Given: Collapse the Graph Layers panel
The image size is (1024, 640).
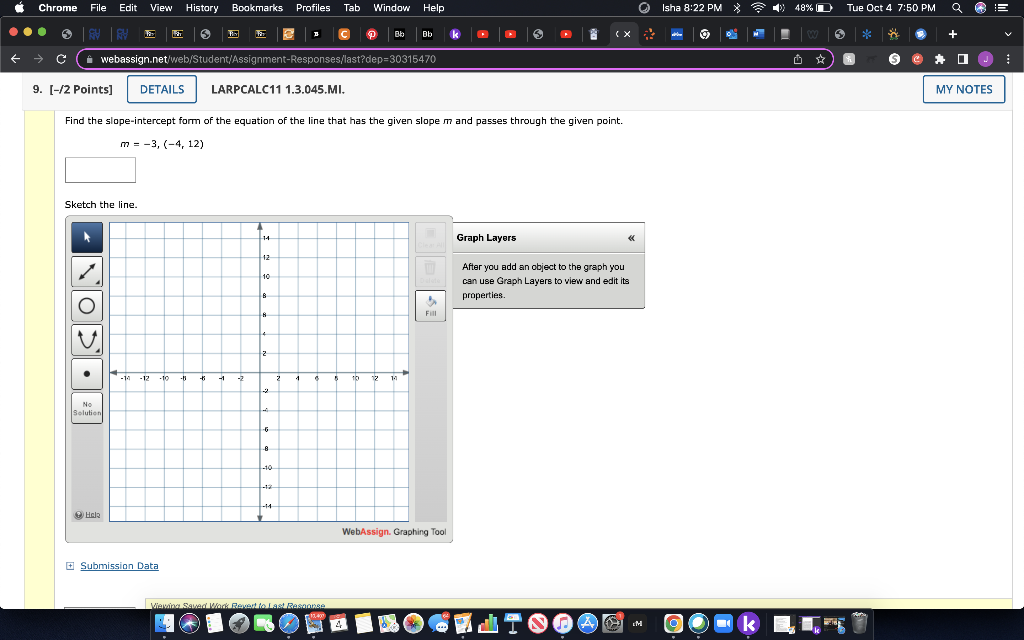Looking at the screenshot, I should click(x=631, y=238).
